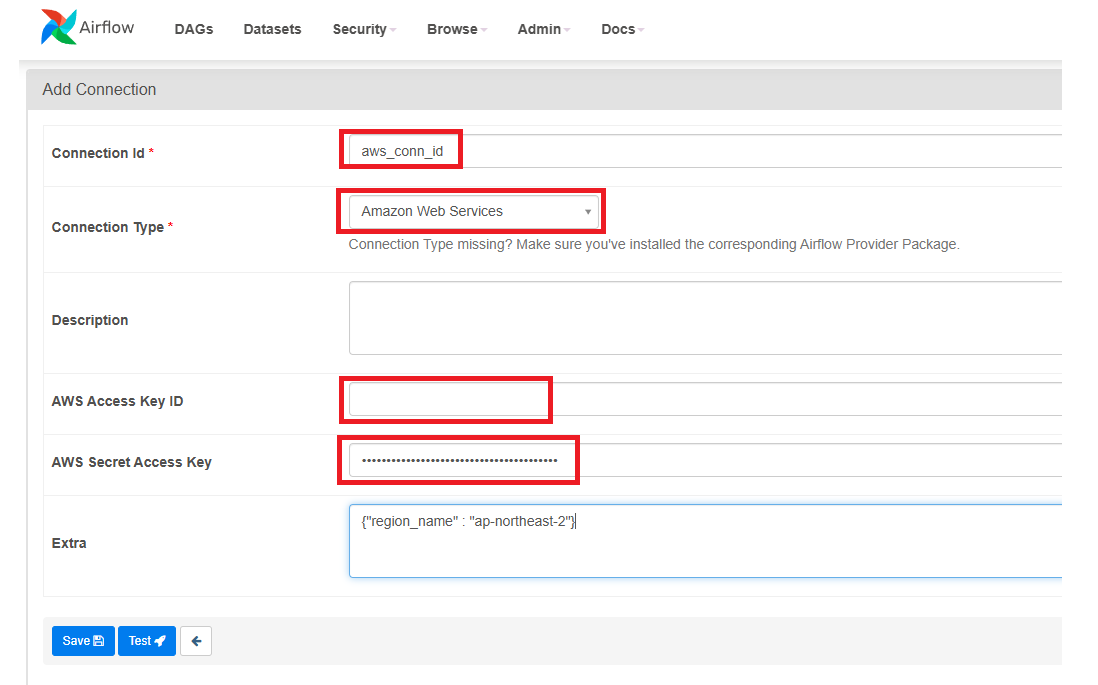
Task: Click the Description field label
Action: [x=90, y=320]
